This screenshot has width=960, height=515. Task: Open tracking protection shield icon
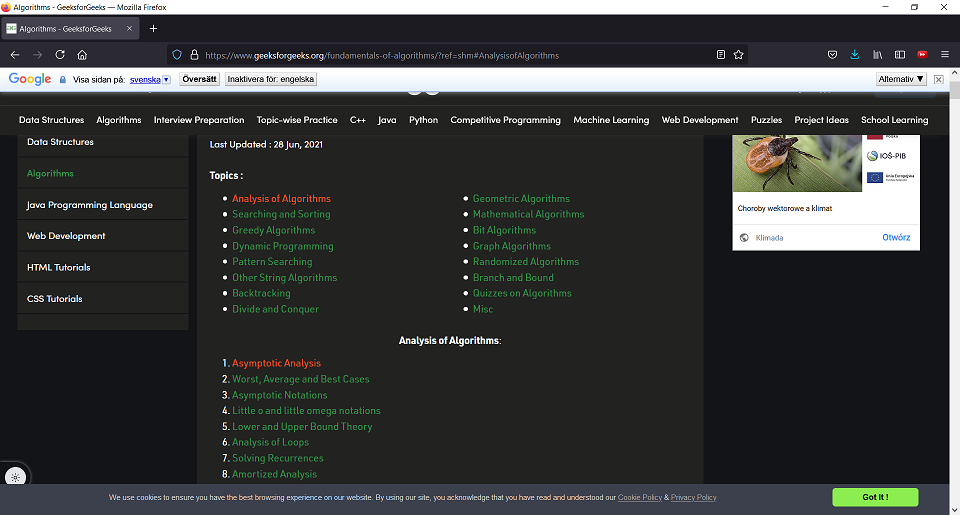177,55
